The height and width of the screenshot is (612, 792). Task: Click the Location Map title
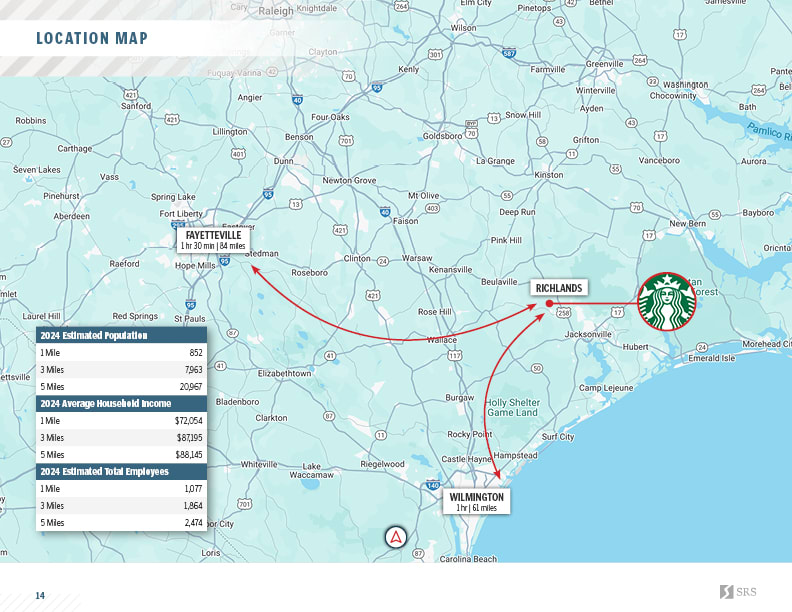[92, 38]
